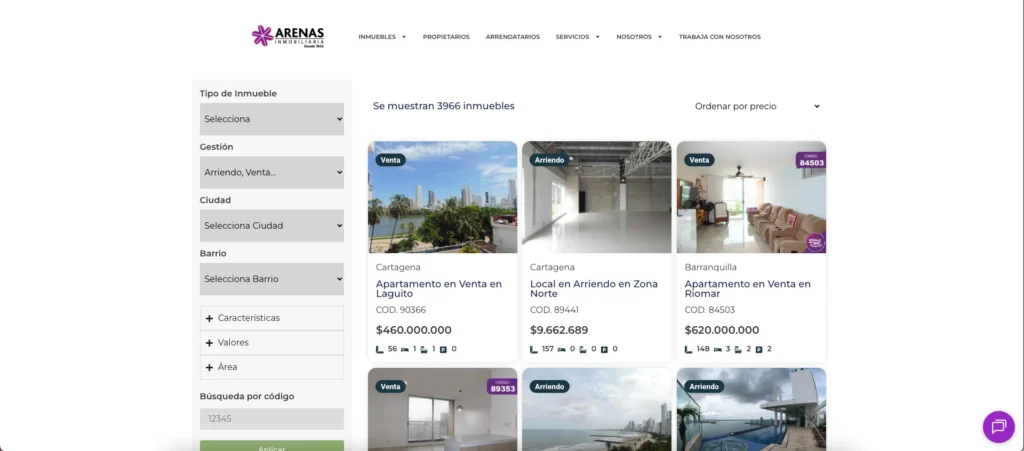Click the plus icon beside Área

(210, 367)
